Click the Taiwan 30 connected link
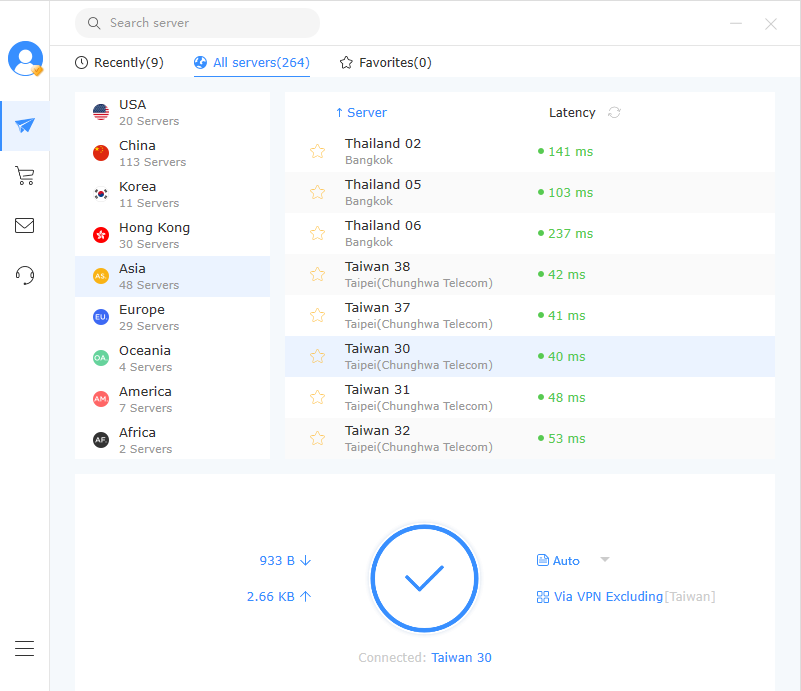 [x=461, y=658]
